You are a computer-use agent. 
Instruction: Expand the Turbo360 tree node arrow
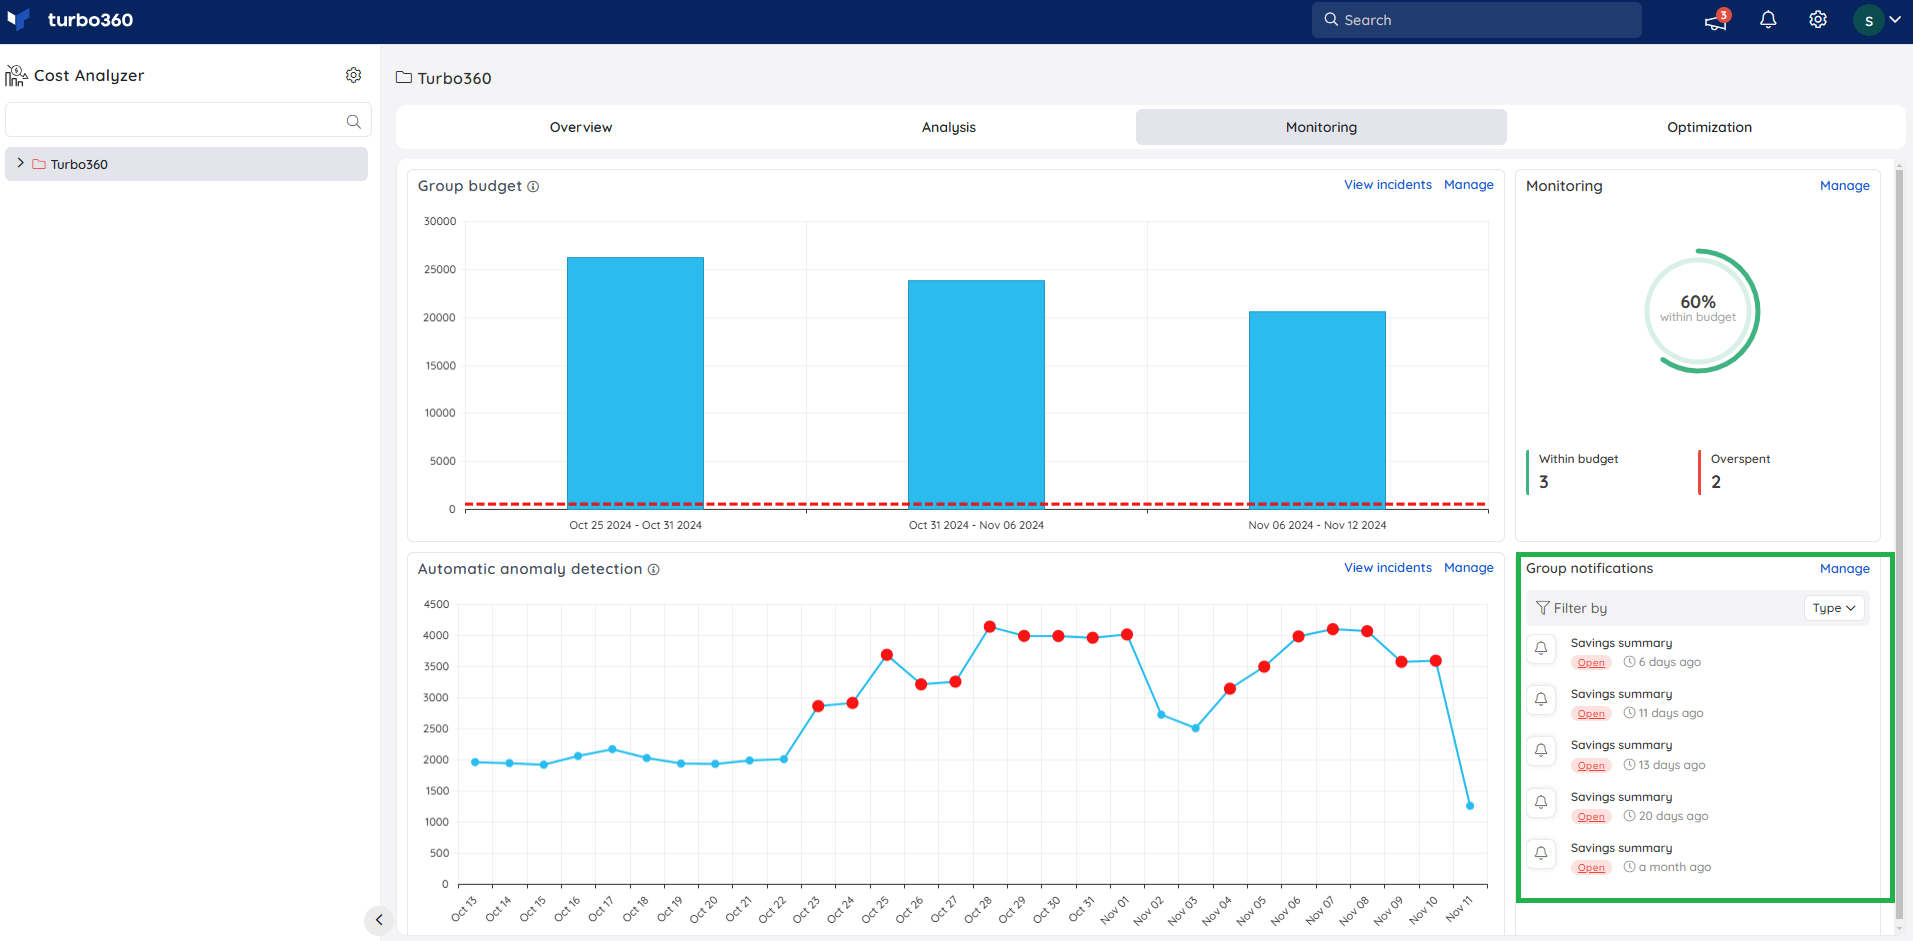20,163
